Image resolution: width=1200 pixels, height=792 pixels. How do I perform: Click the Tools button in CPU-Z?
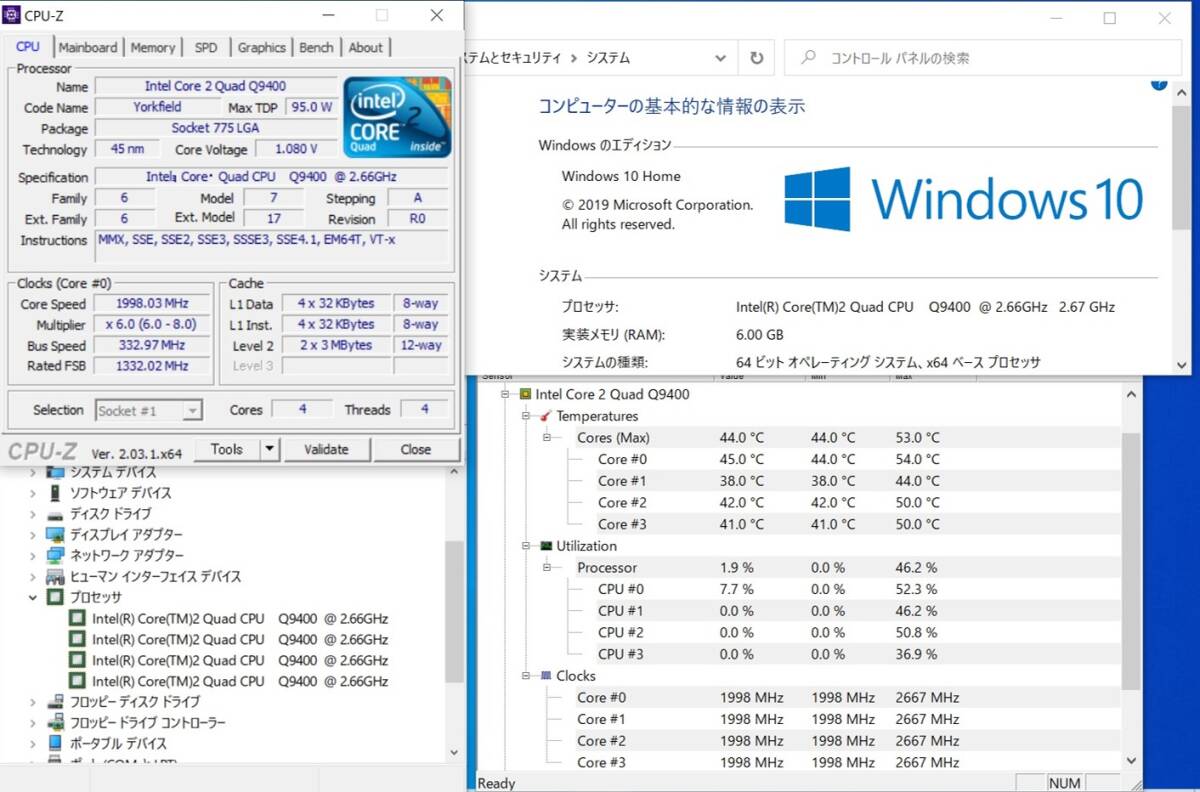227,450
